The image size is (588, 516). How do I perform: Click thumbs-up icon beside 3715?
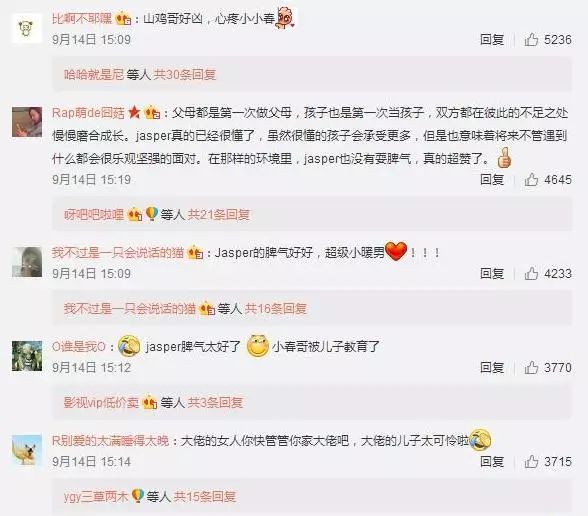point(531,462)
